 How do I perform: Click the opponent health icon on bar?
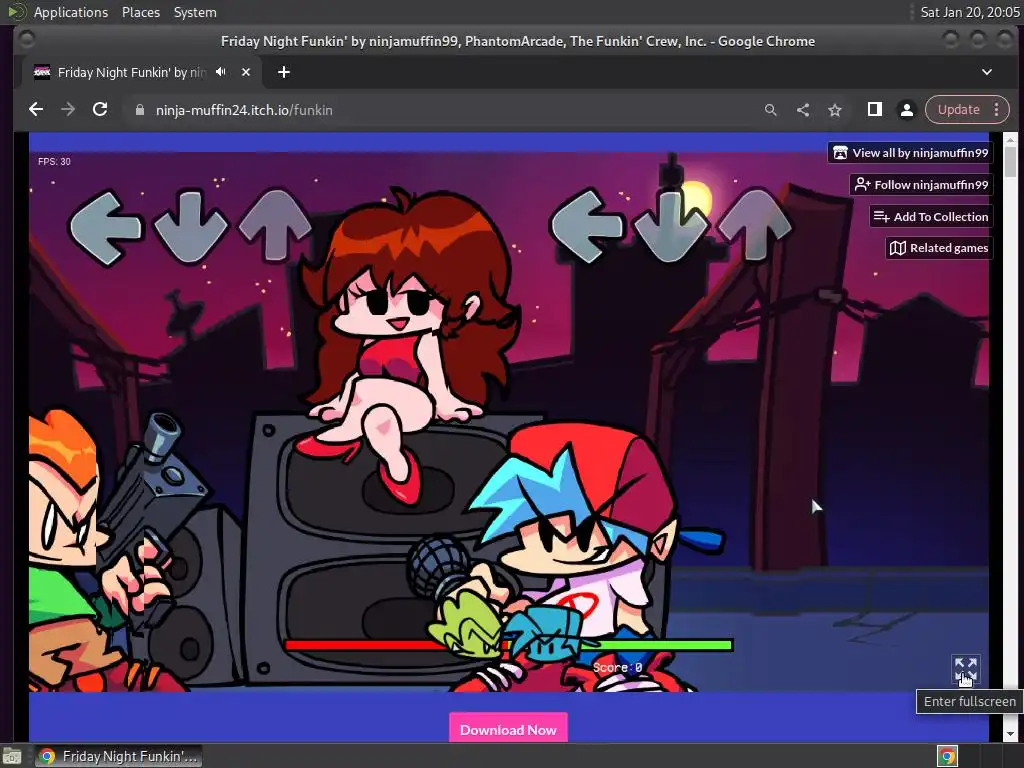467,623
